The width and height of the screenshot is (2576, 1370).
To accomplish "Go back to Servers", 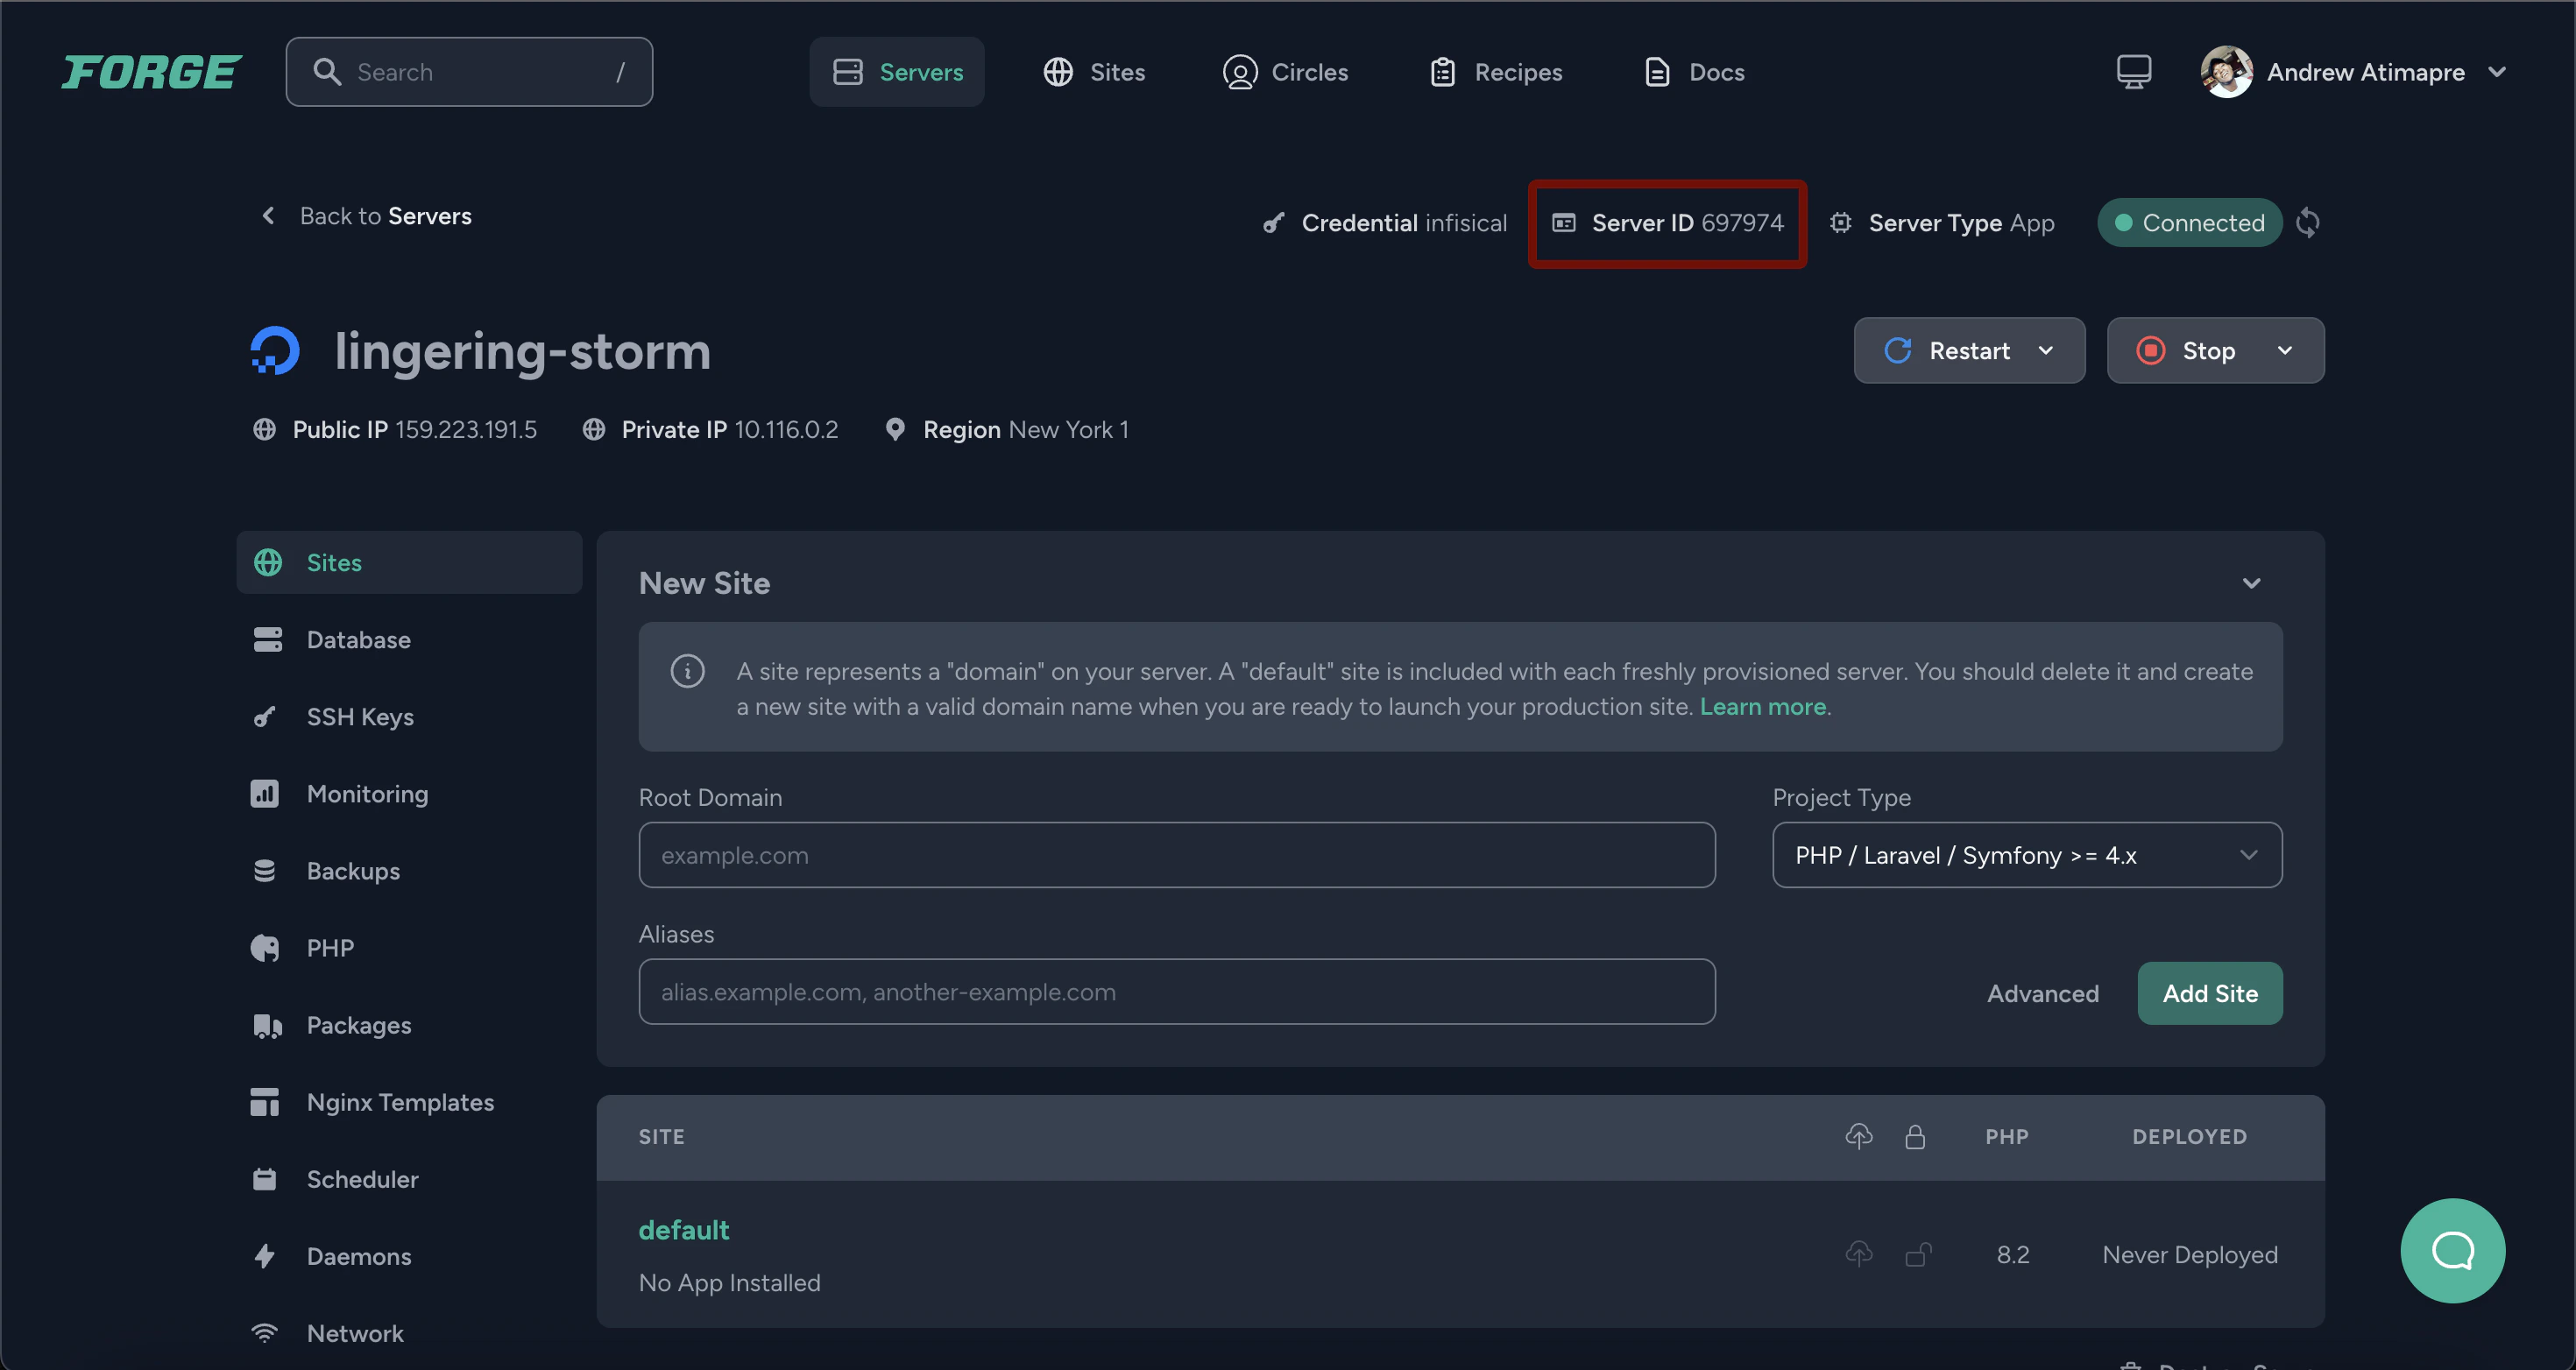I will pos(366,216).
